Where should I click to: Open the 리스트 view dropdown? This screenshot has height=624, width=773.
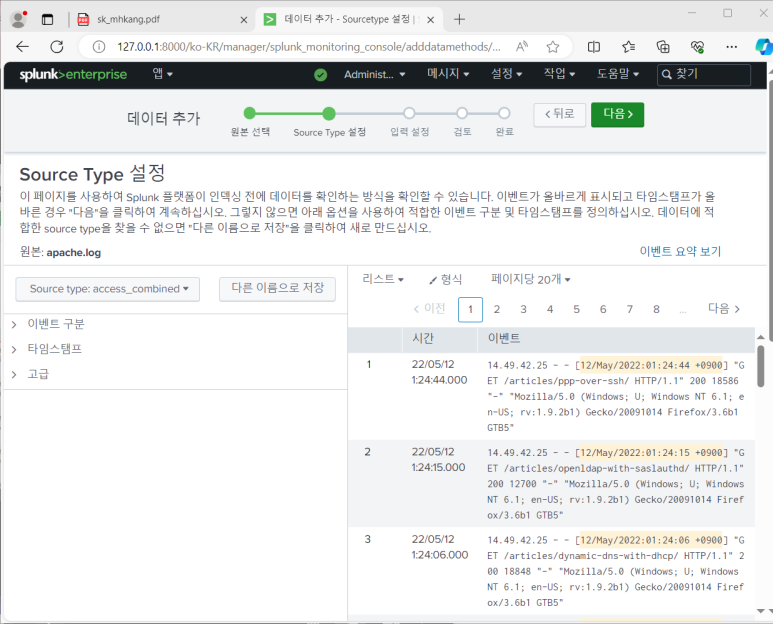pyautogui.click(x=383, y=279)
